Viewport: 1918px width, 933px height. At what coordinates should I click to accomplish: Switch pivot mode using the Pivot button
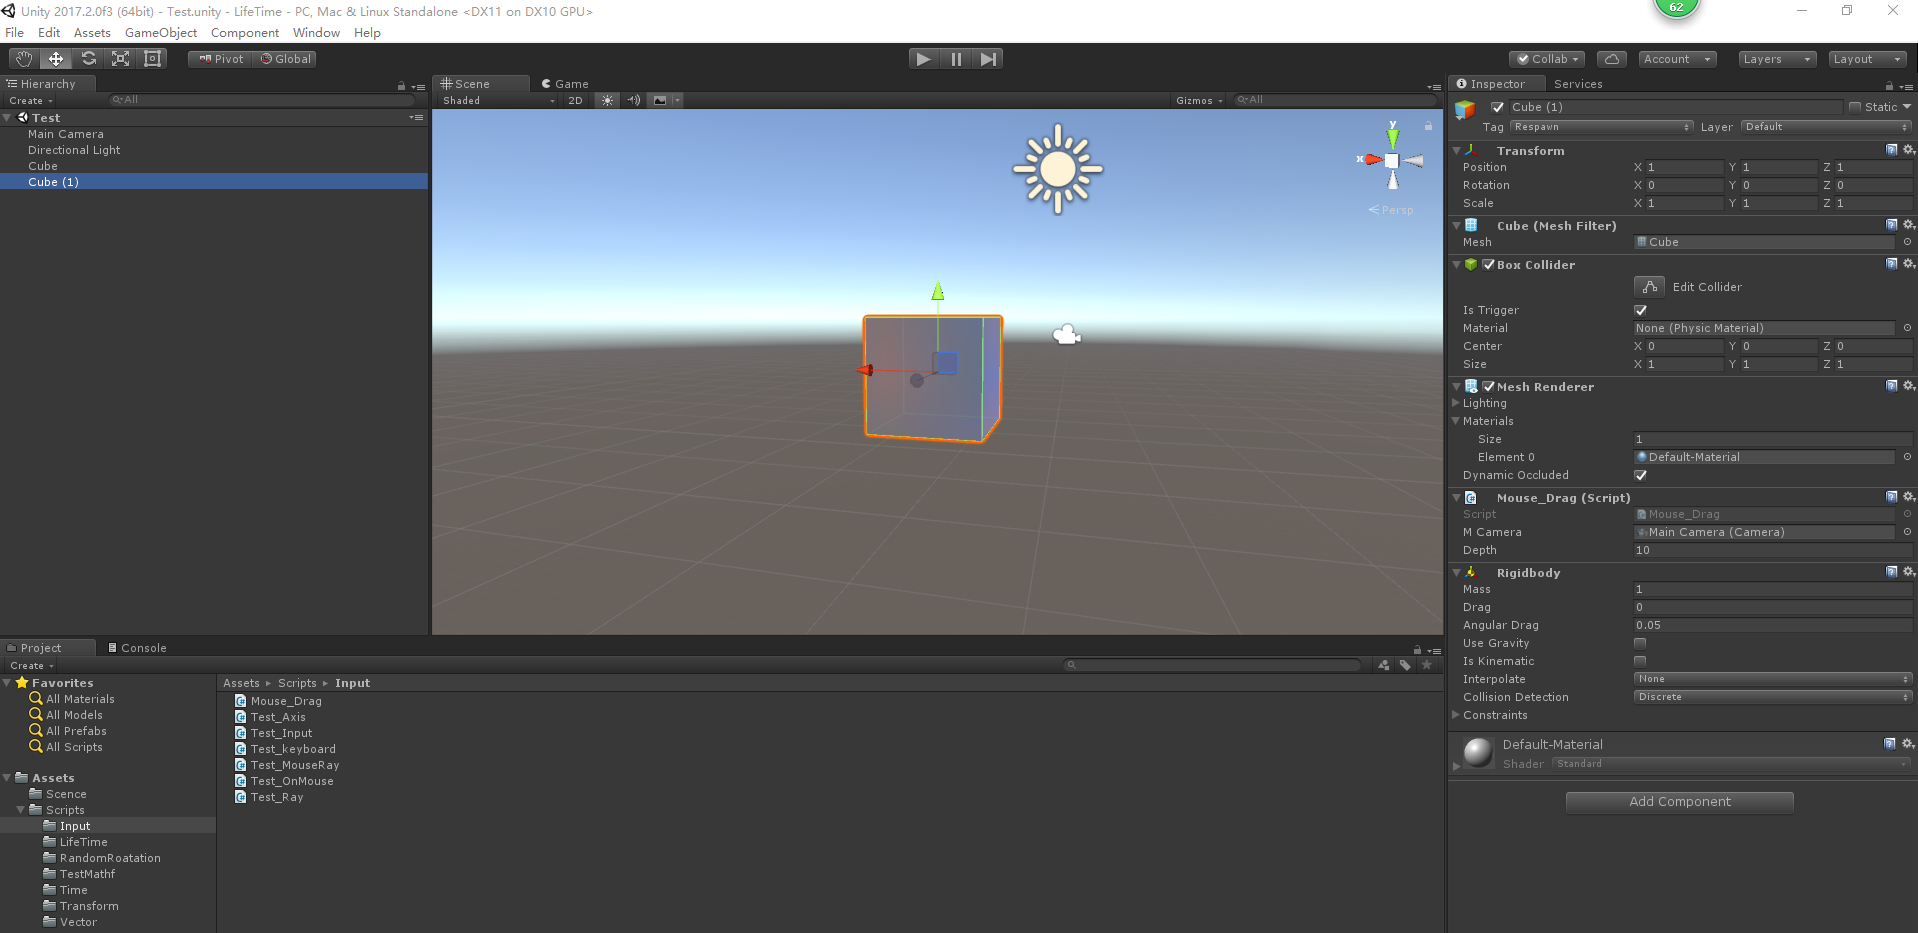click(219, 58)
